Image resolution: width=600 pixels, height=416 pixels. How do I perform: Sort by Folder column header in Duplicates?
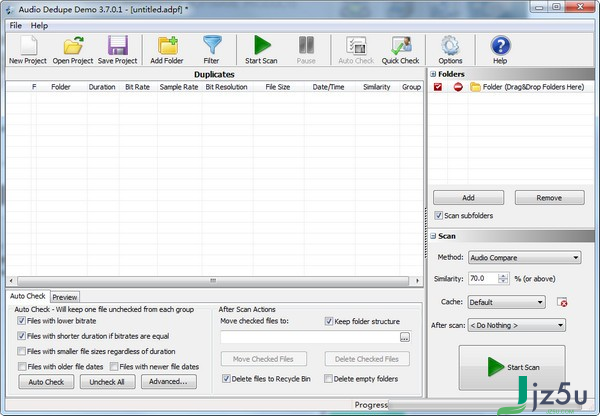pos(61,87)
